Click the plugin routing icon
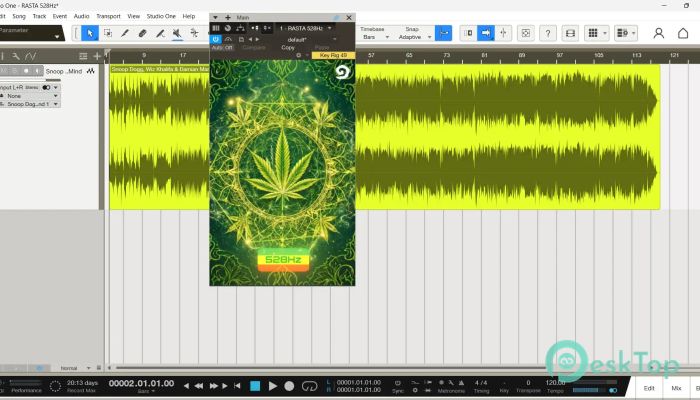 240,28
